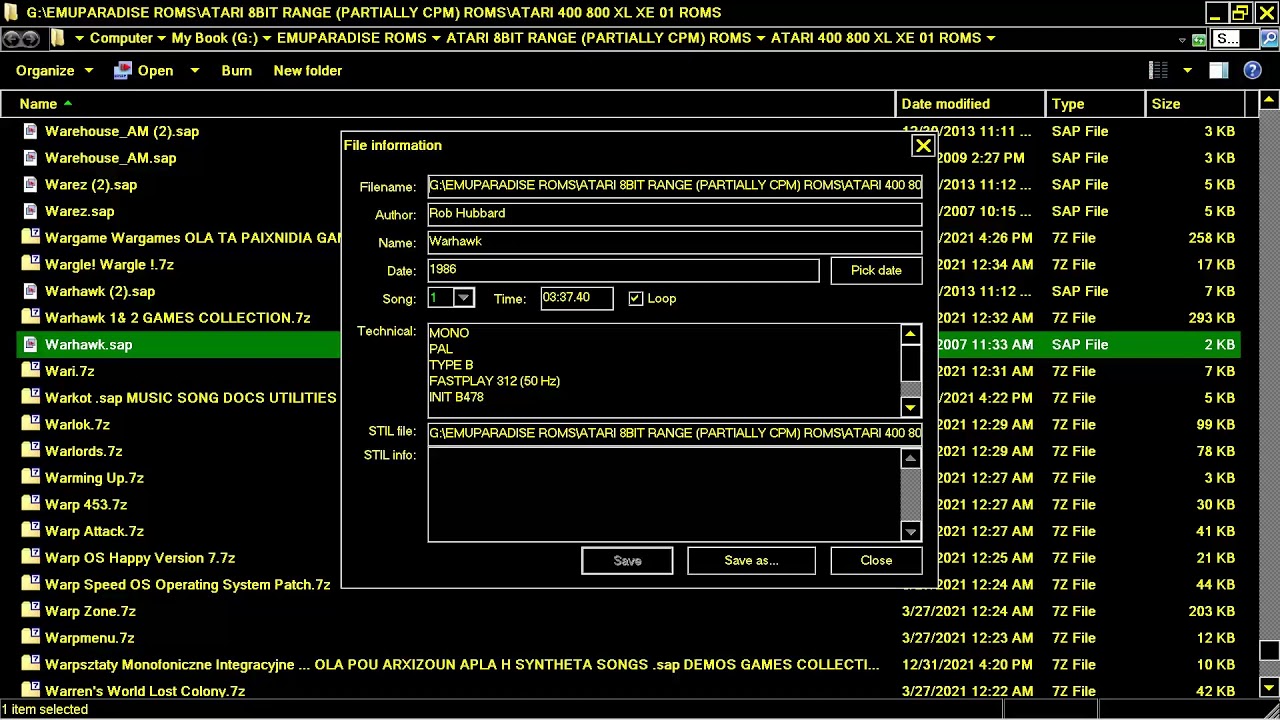Select the Warp 453.7z archive icon

[30, 505]
